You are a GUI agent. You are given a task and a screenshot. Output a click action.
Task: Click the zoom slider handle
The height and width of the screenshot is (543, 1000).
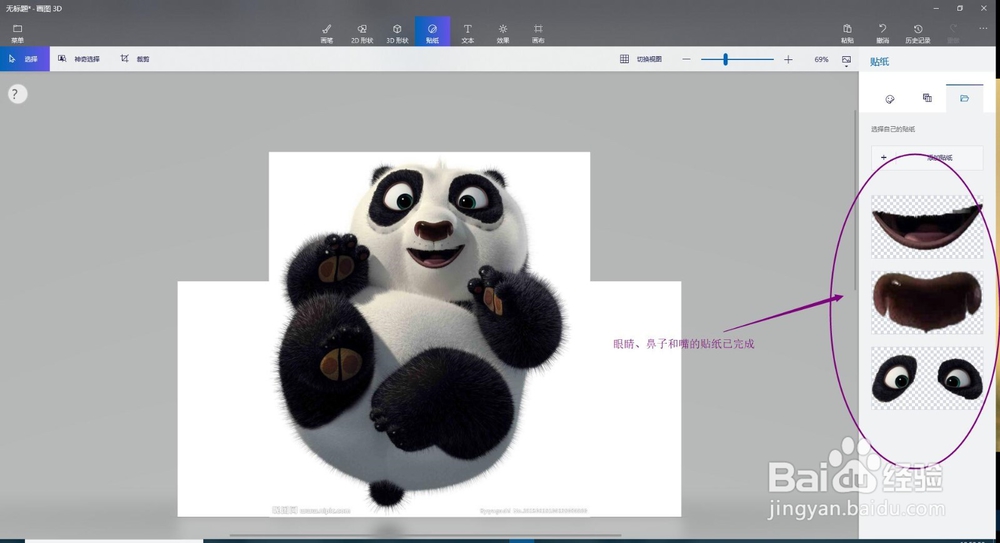(725, 59)
